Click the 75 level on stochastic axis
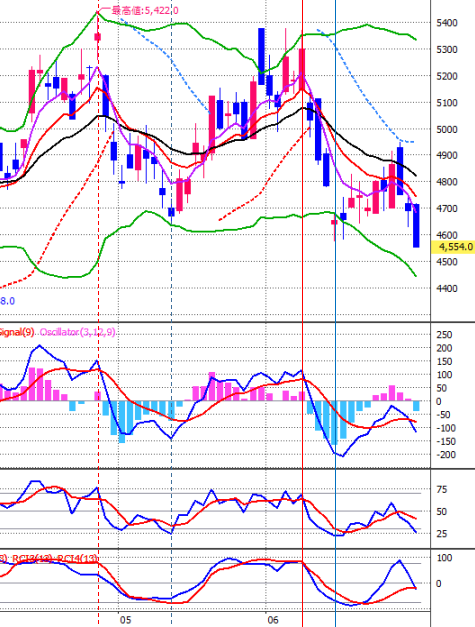 (441, 489)
